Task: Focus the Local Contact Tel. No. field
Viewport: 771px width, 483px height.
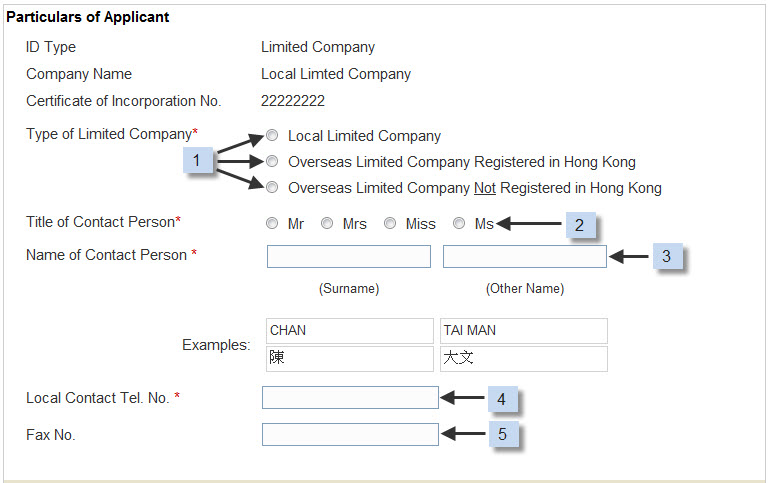Action: pyautogui.click(x=350, y=397)
